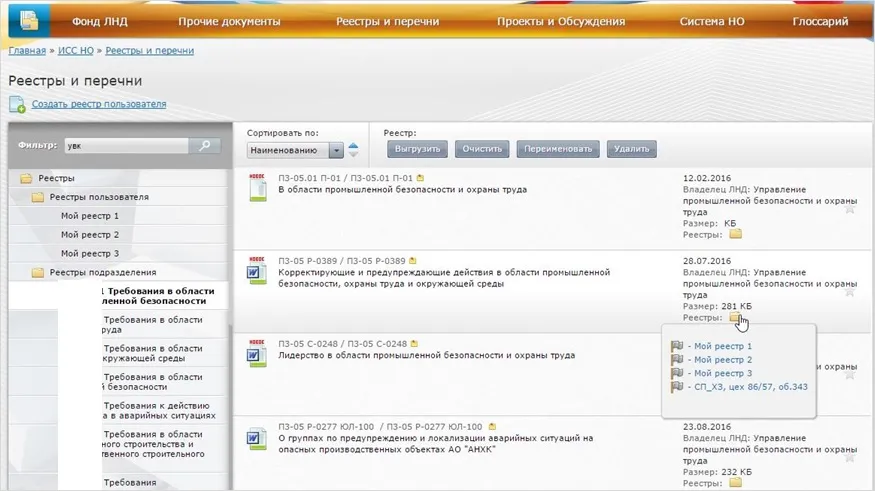Open the Фонд ЛНД menu

98,21
